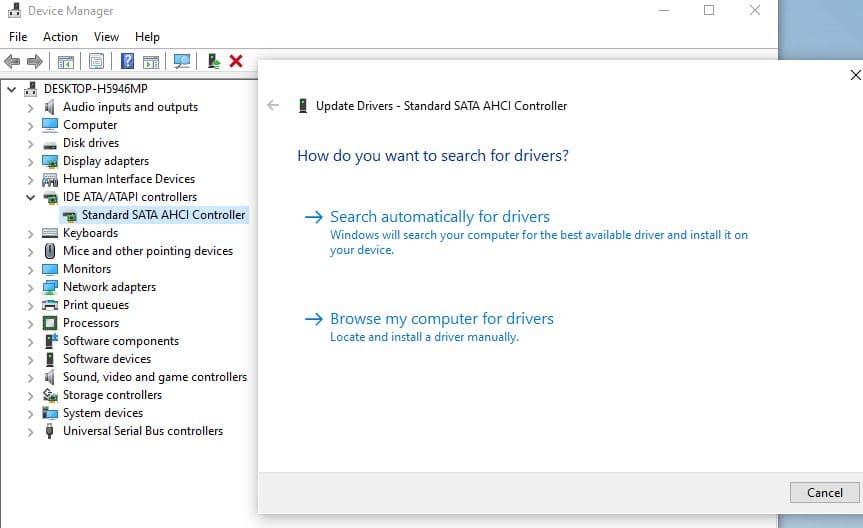Viewport: 863px width, 528px height.
Task: Select the Print queues printer icon
Action: (x=50, y=305)
